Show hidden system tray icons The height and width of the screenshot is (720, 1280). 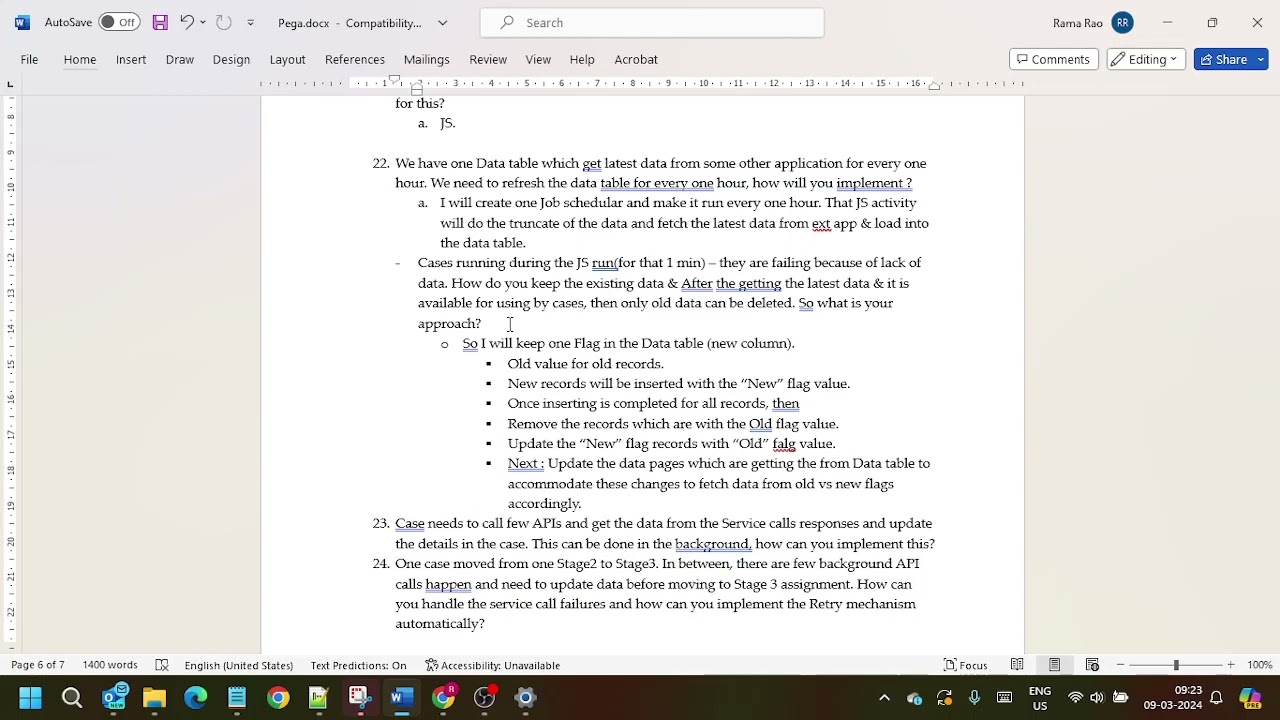(x=884, y=698)
